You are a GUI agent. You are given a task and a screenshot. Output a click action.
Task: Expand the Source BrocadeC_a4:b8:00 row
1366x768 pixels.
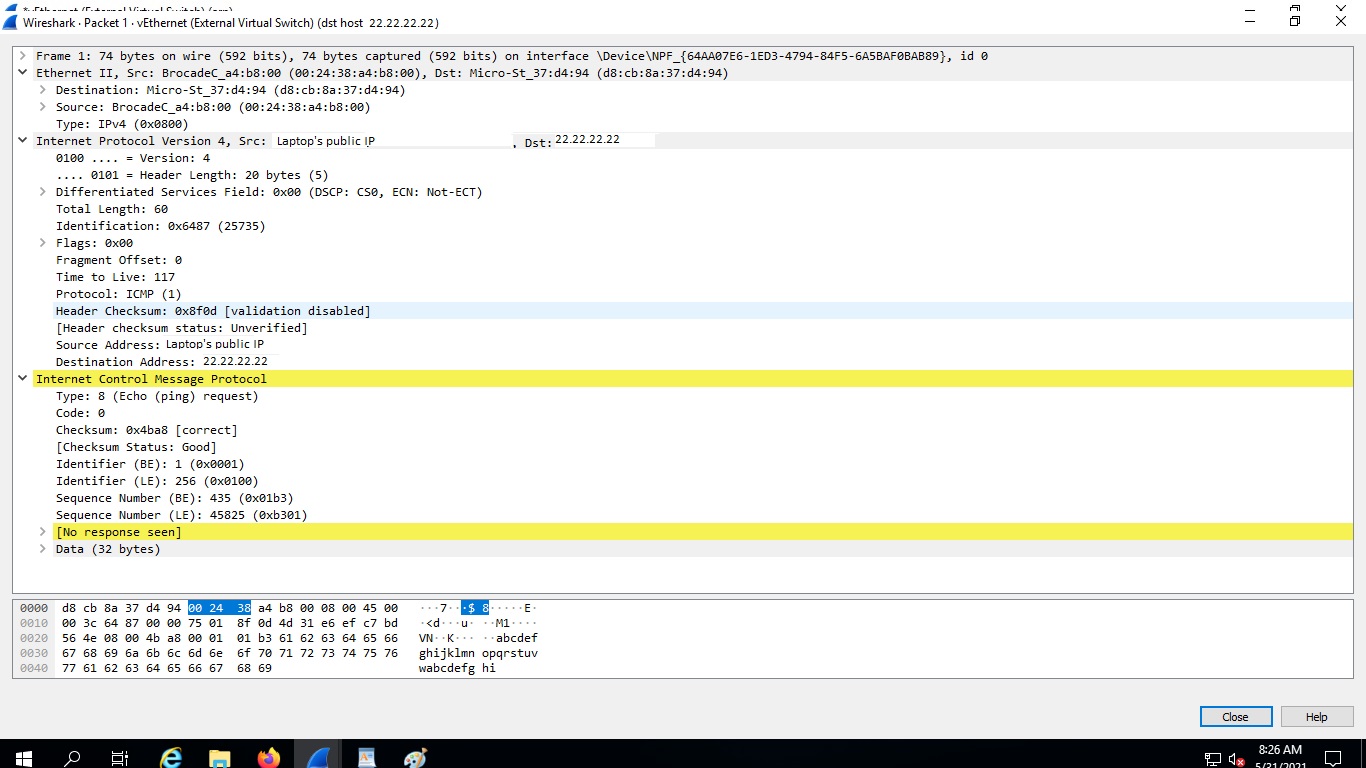click(42, 107)
